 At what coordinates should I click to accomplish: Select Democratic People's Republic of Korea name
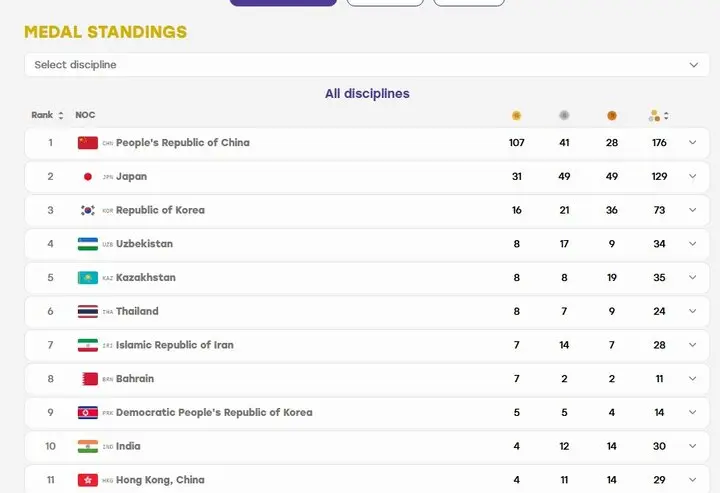pyautogui.click(x=214, y=412)
